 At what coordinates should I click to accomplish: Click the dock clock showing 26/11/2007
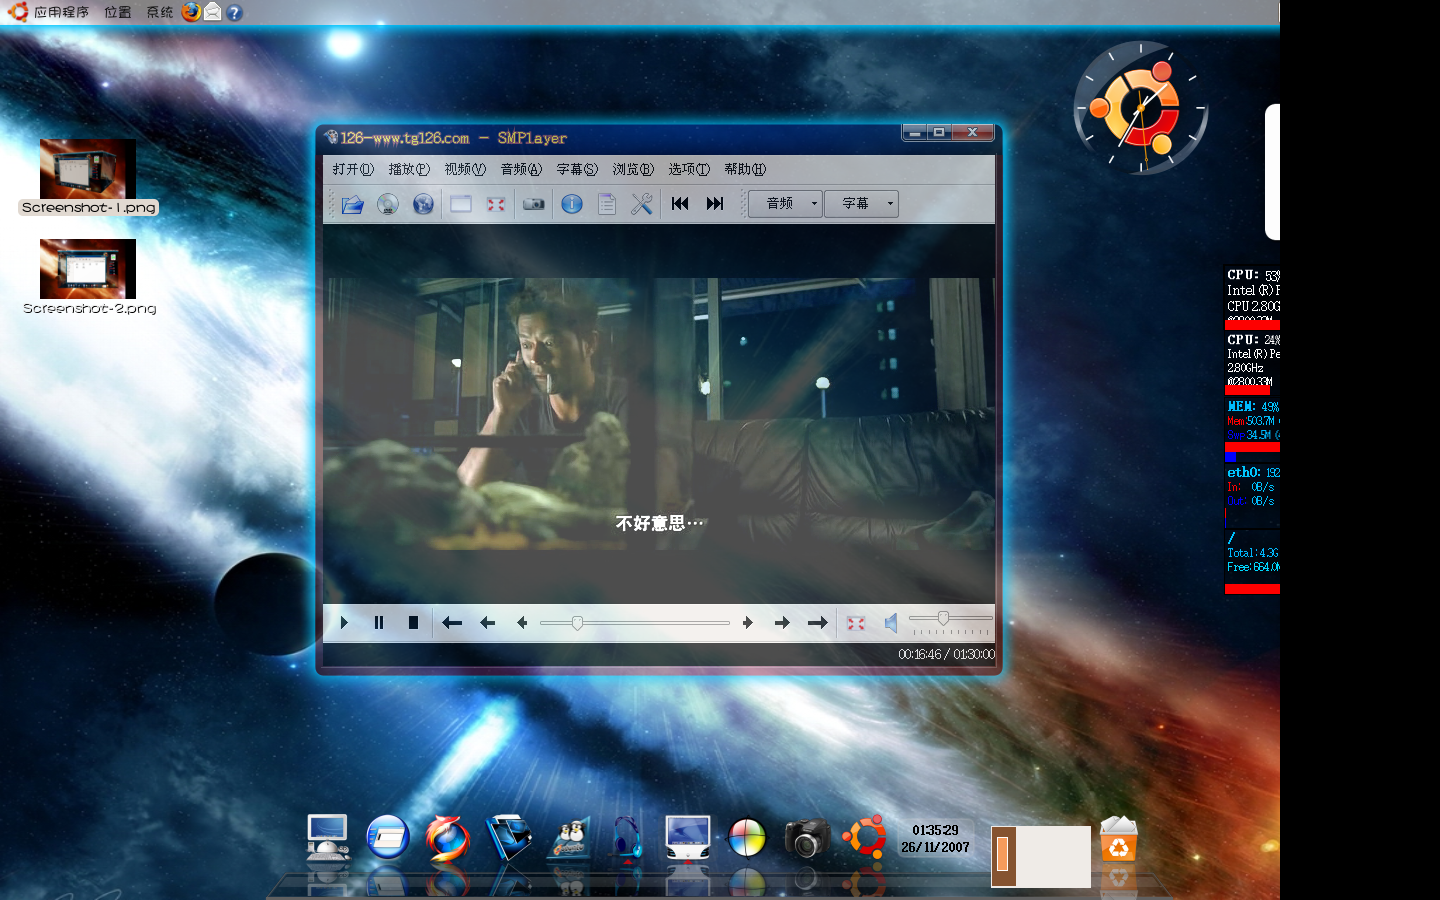point(935,839)
